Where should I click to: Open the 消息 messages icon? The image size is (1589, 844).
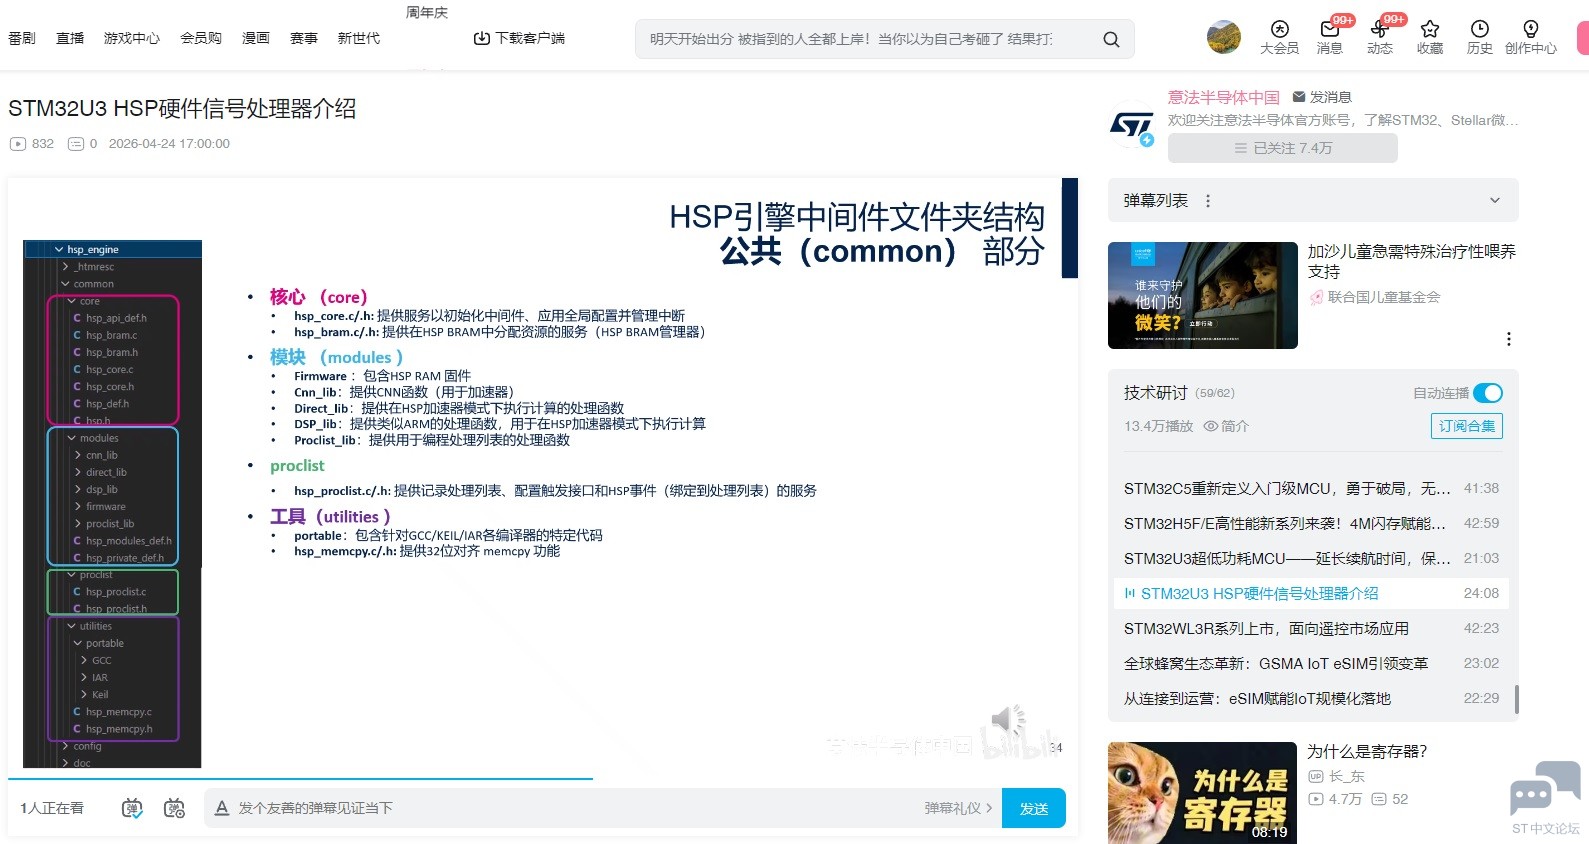[x=1330, y=29]
